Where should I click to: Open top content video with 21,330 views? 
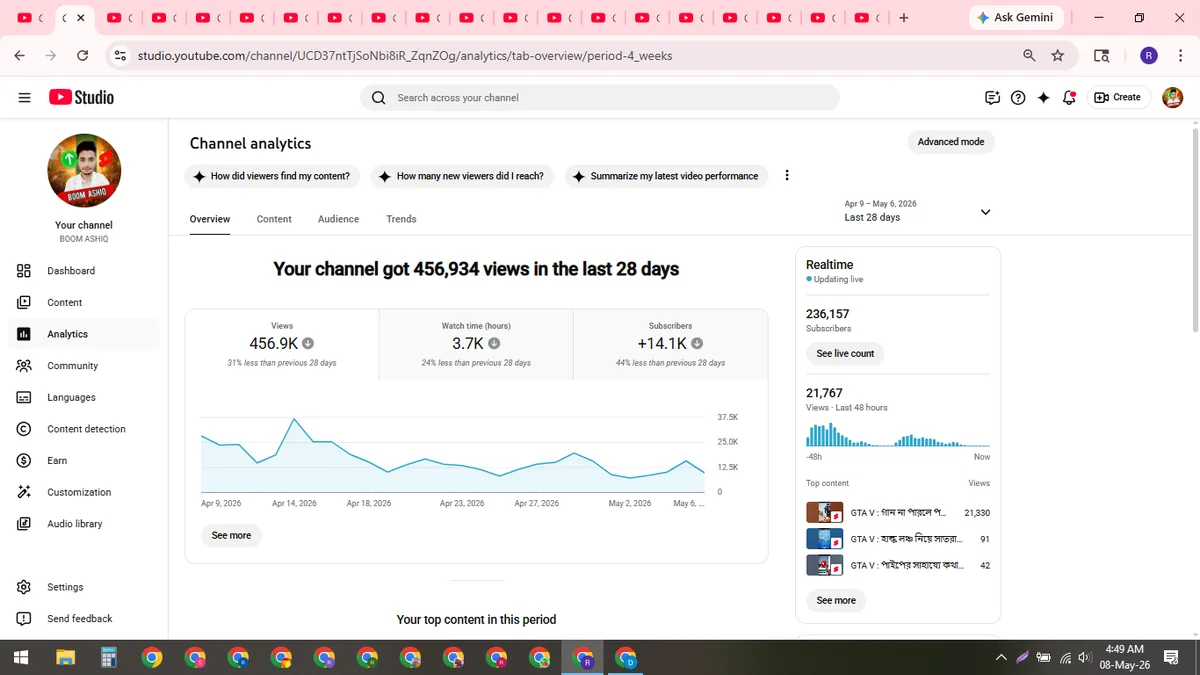pyautogui.click(x=898, y=513)
